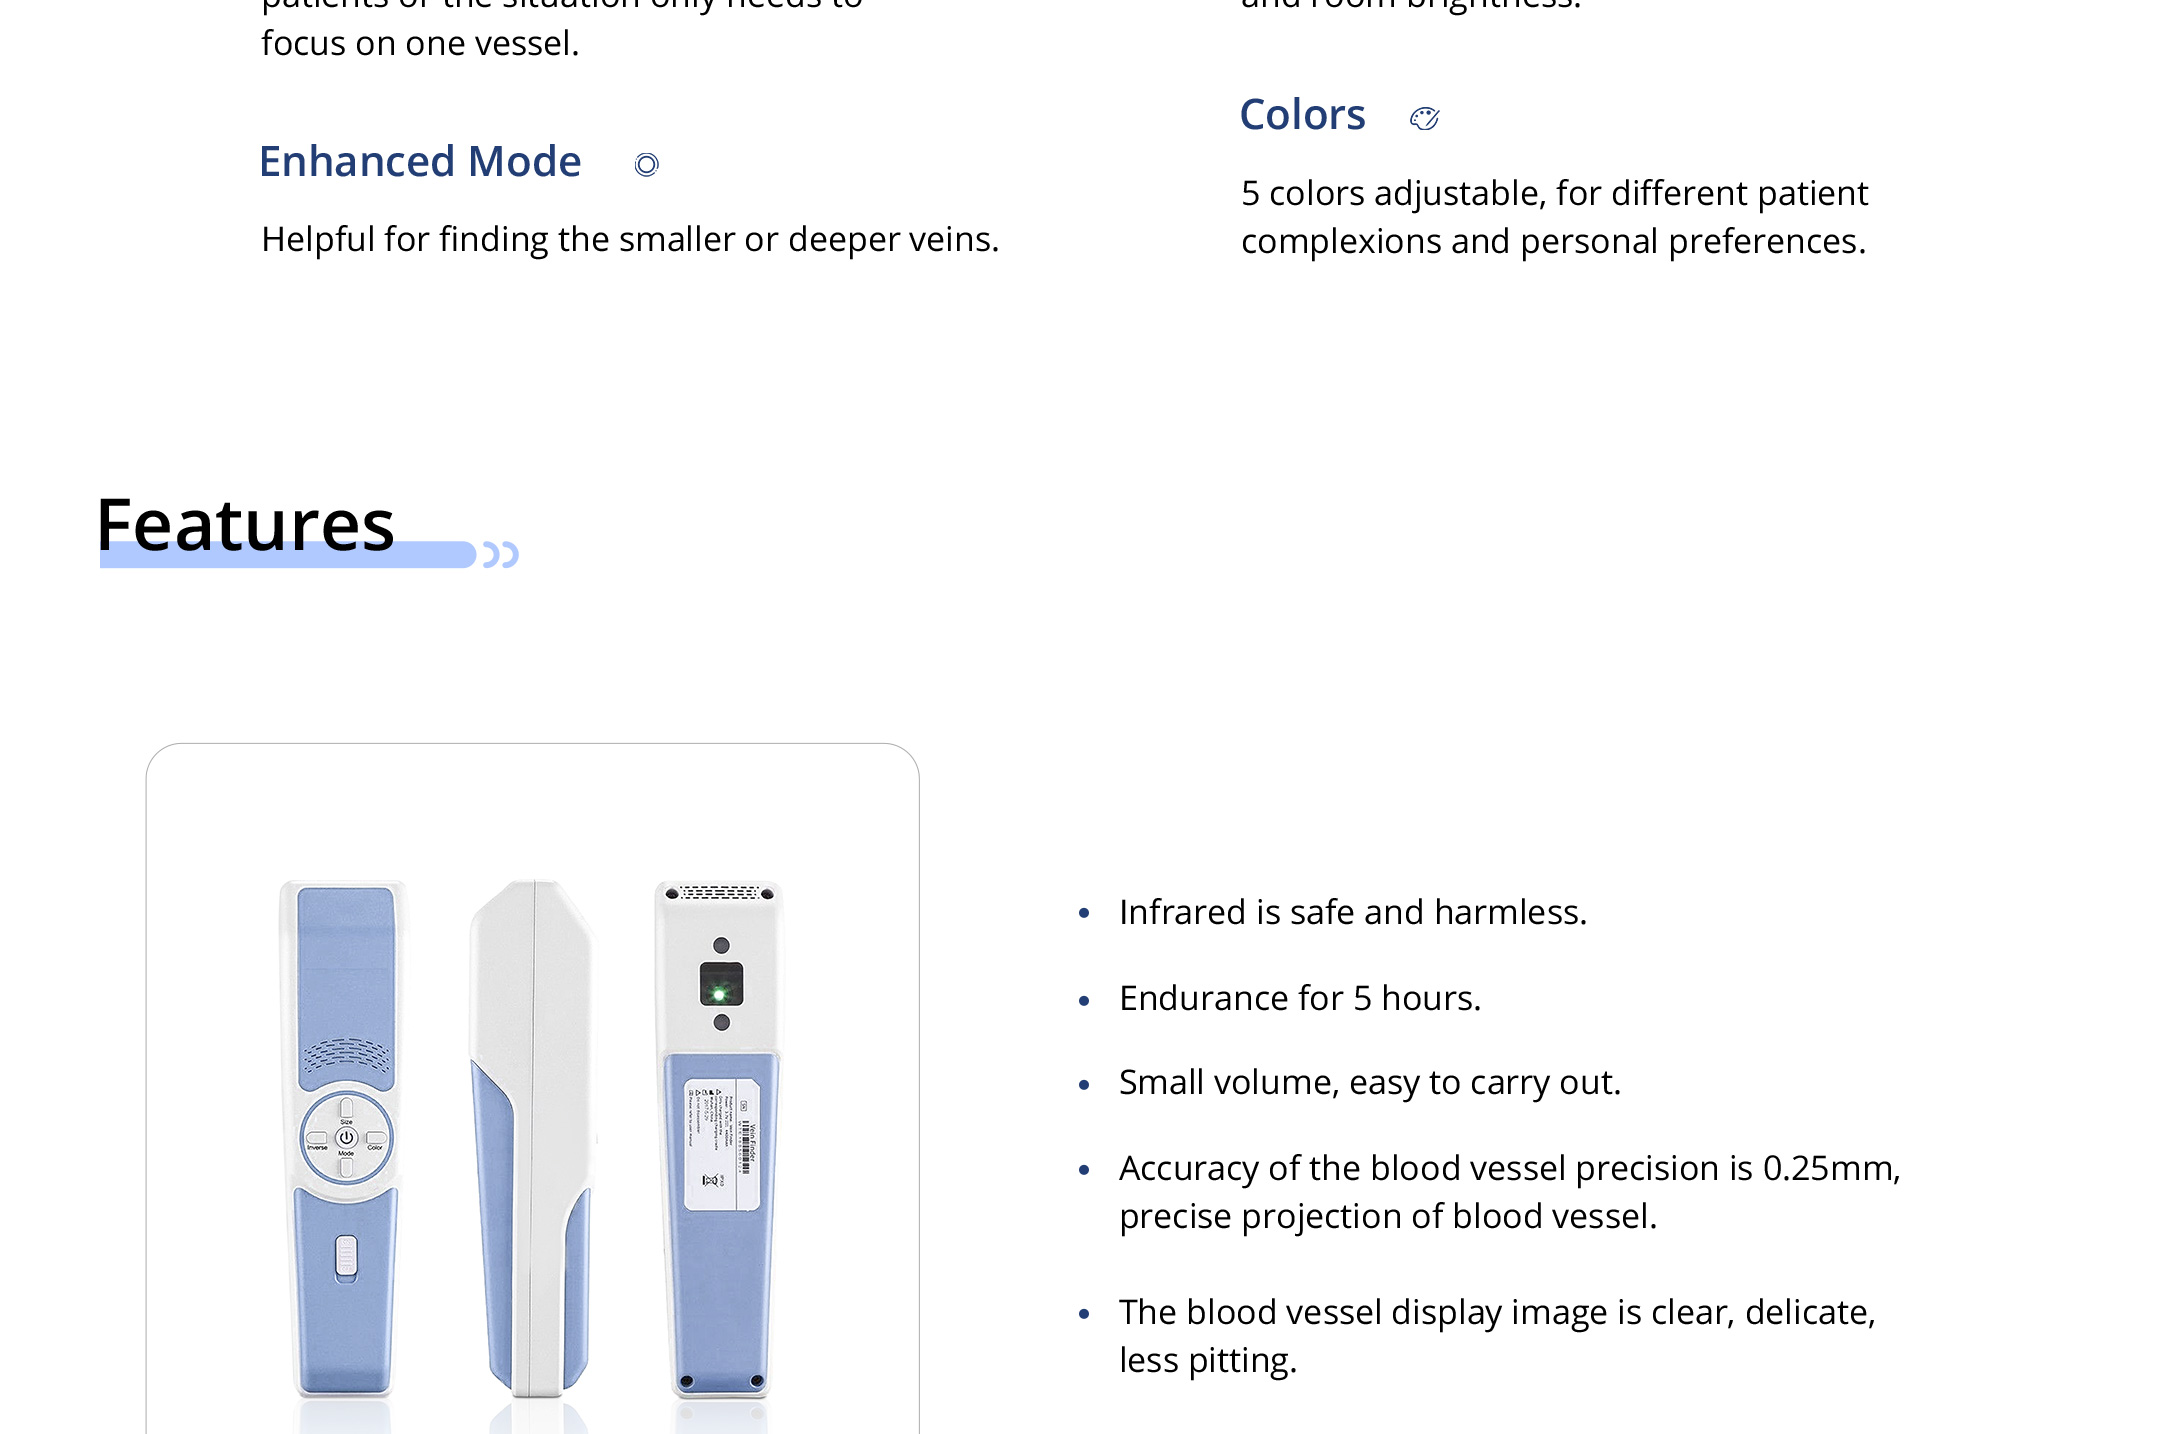Click the side view of the vein finder
The height and width of the screenshot is (1434, 2160).
coord(533,1138)
